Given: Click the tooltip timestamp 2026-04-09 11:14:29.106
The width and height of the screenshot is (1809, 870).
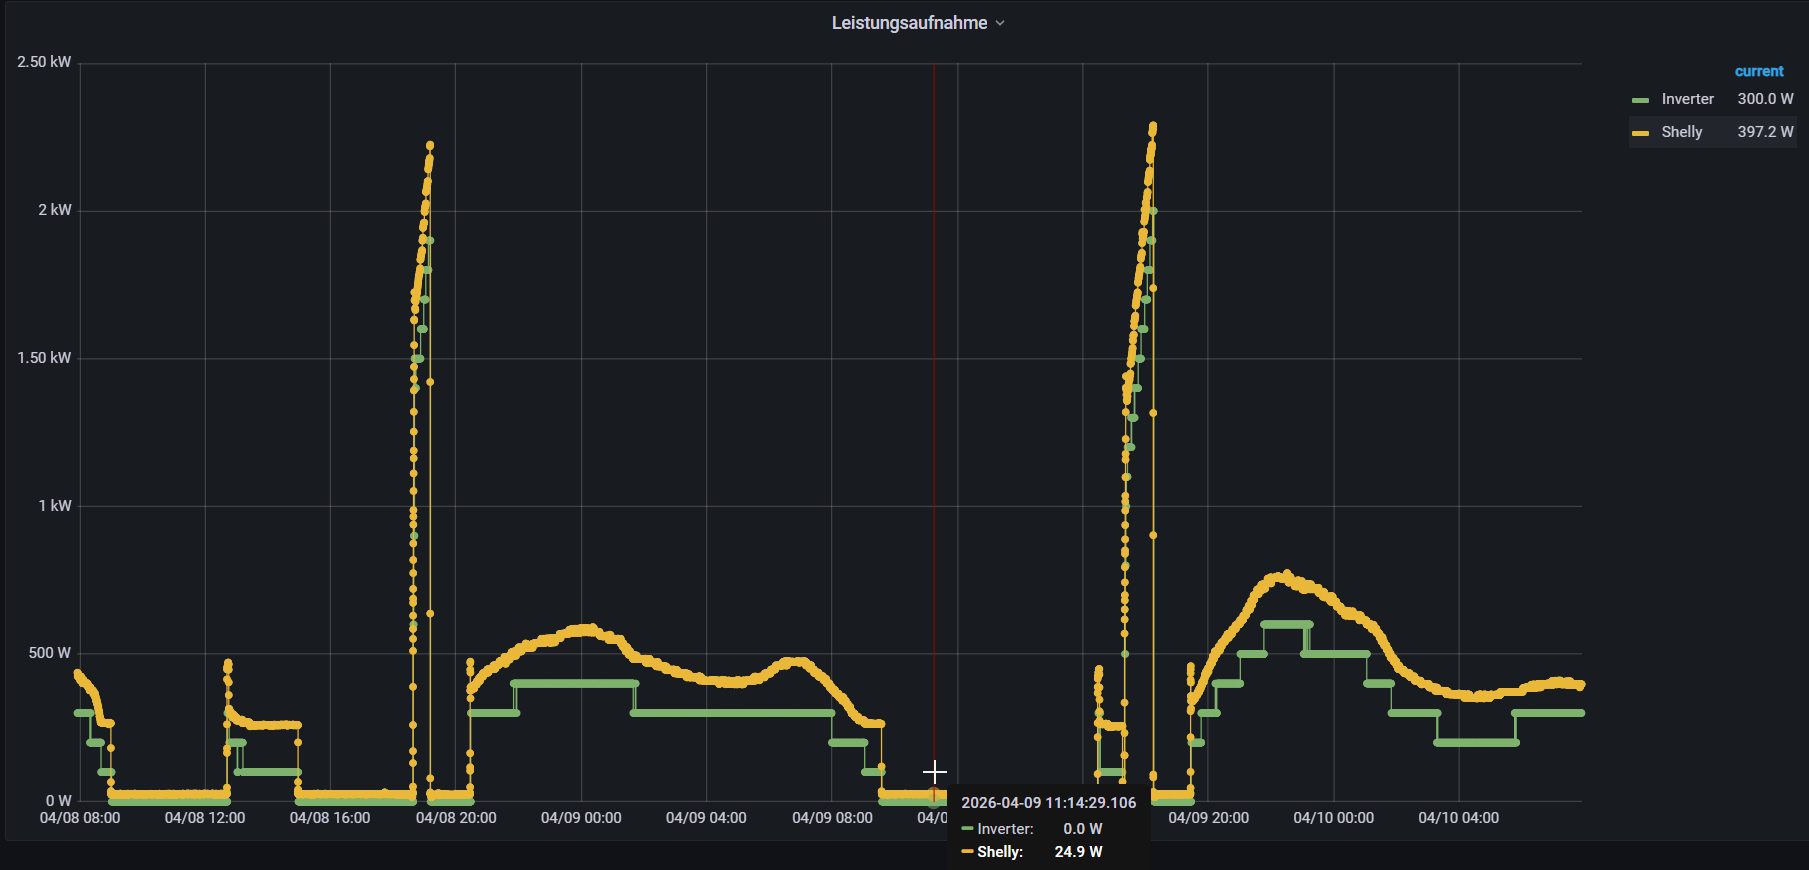Looking at the screenshot, I should [x=1048, y=803].
